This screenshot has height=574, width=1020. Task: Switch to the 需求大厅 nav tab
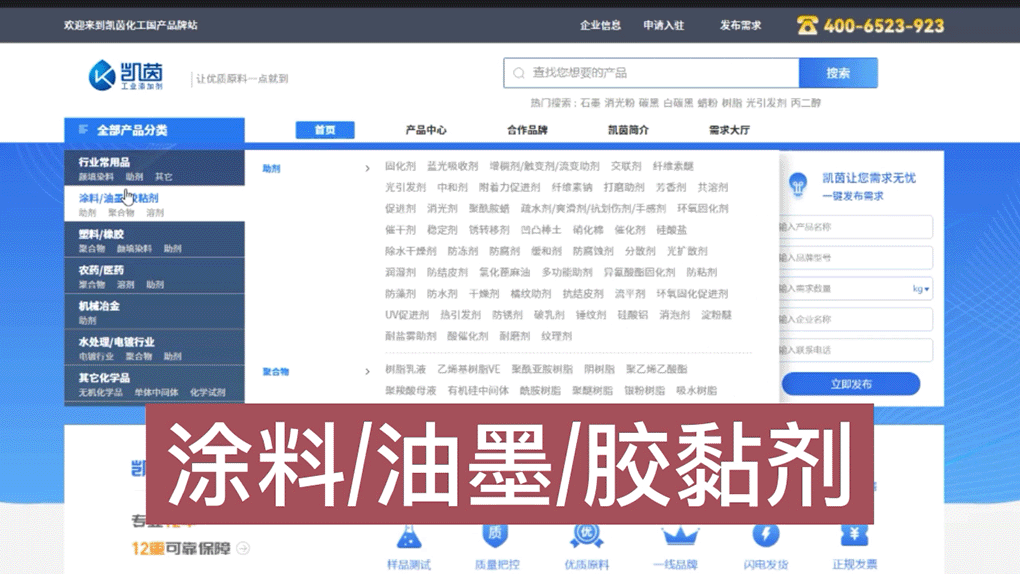729,130
